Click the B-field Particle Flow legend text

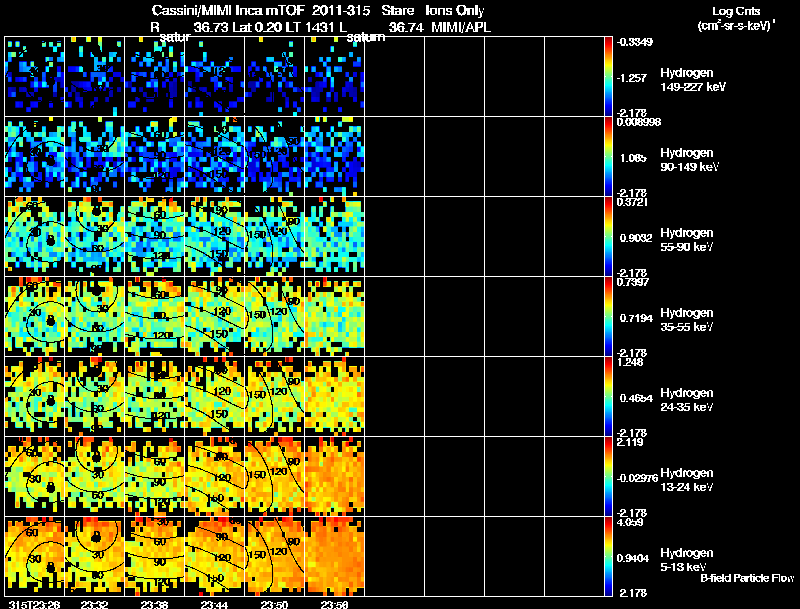pyautogui.click(x=746, y=578)
